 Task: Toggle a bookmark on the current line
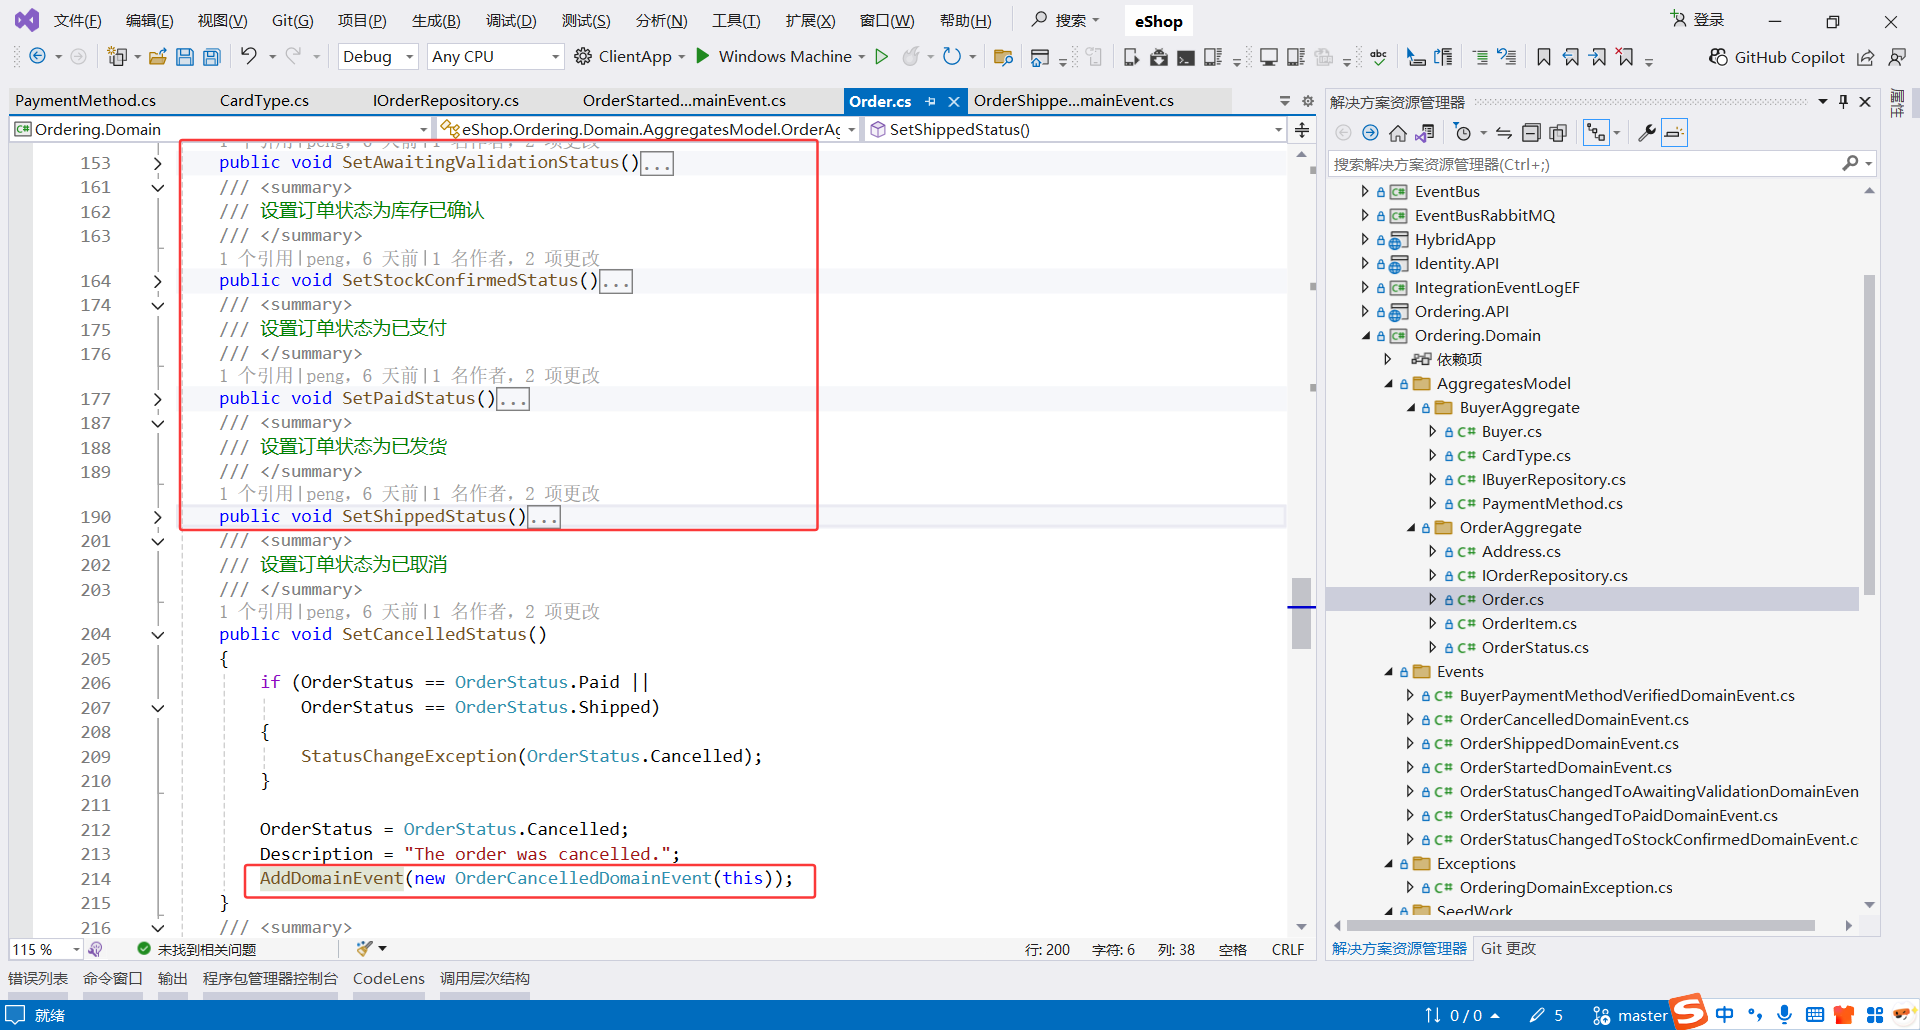(1544, 57)
